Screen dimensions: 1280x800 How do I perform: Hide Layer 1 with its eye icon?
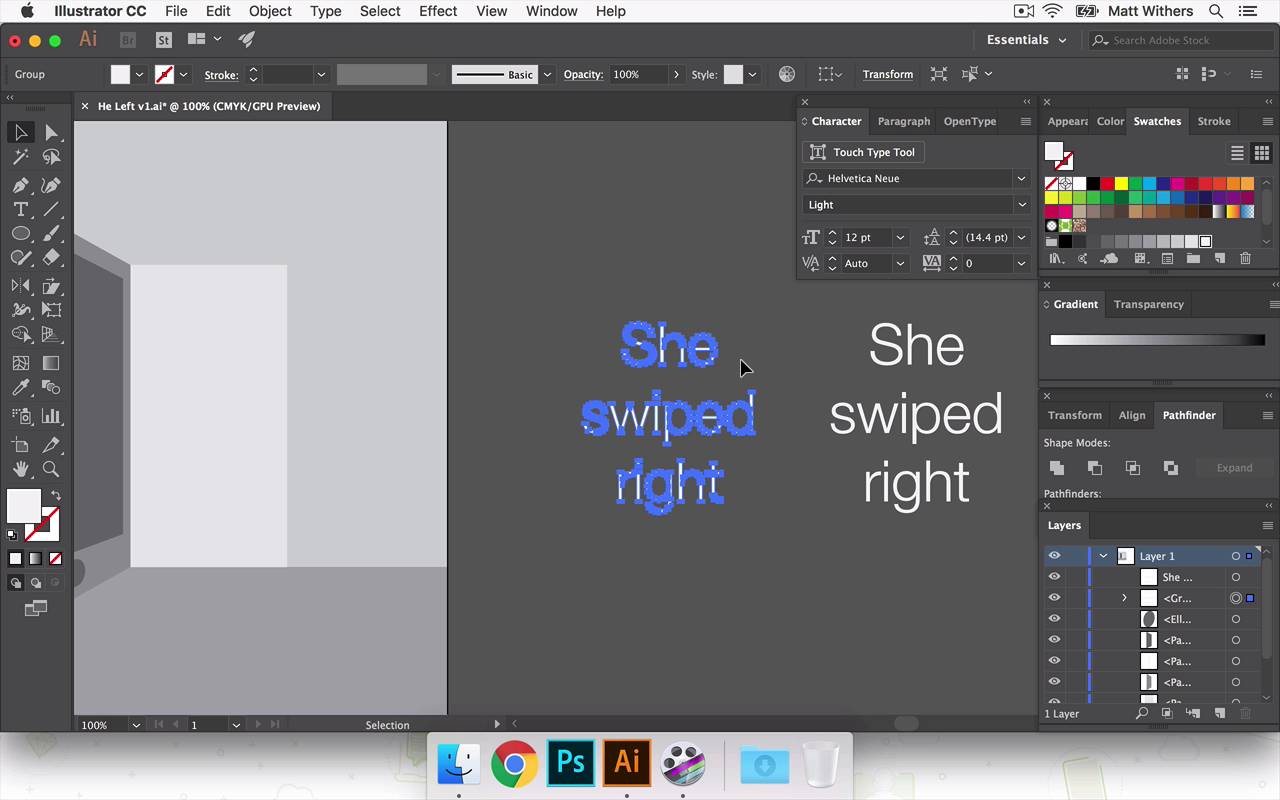[x=1054, y=556]
